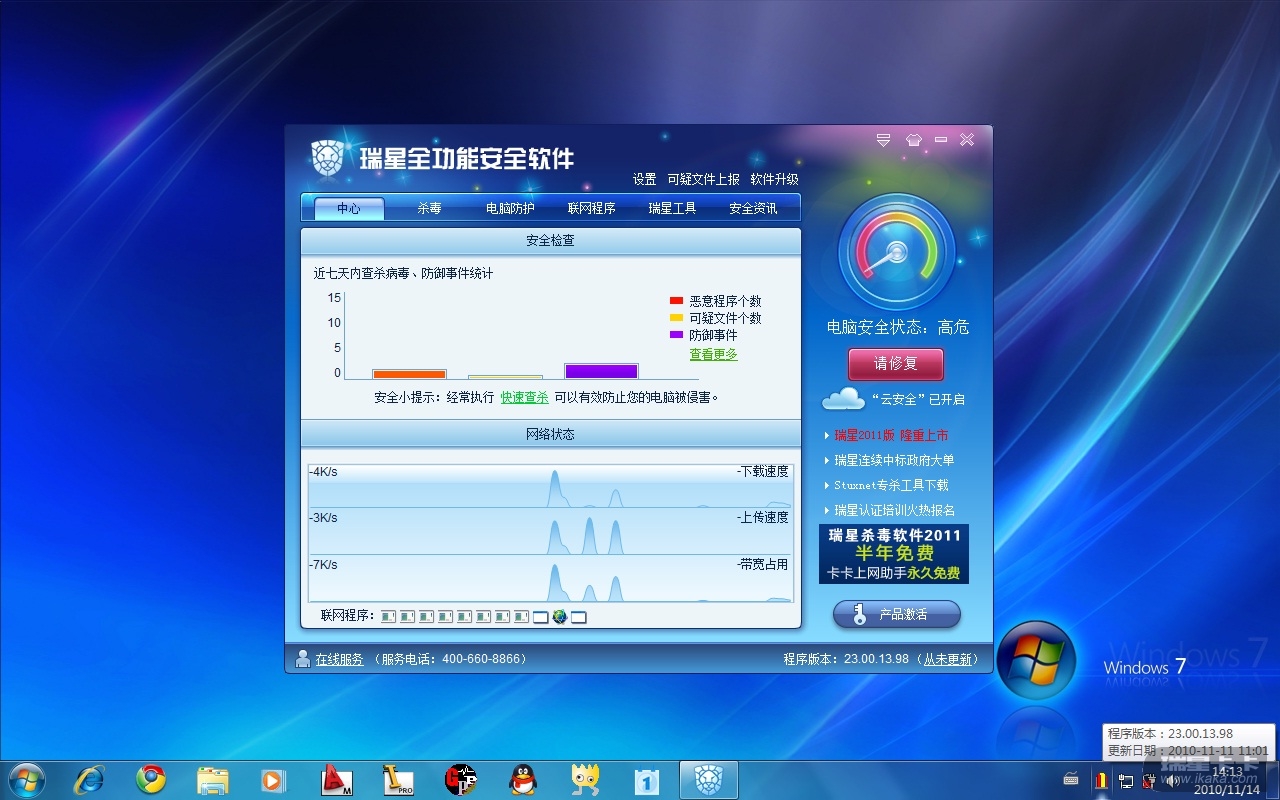Switch to the 杀毒 tab
The height and width of the screenshot is (800, 1280).
pos(429,208)
